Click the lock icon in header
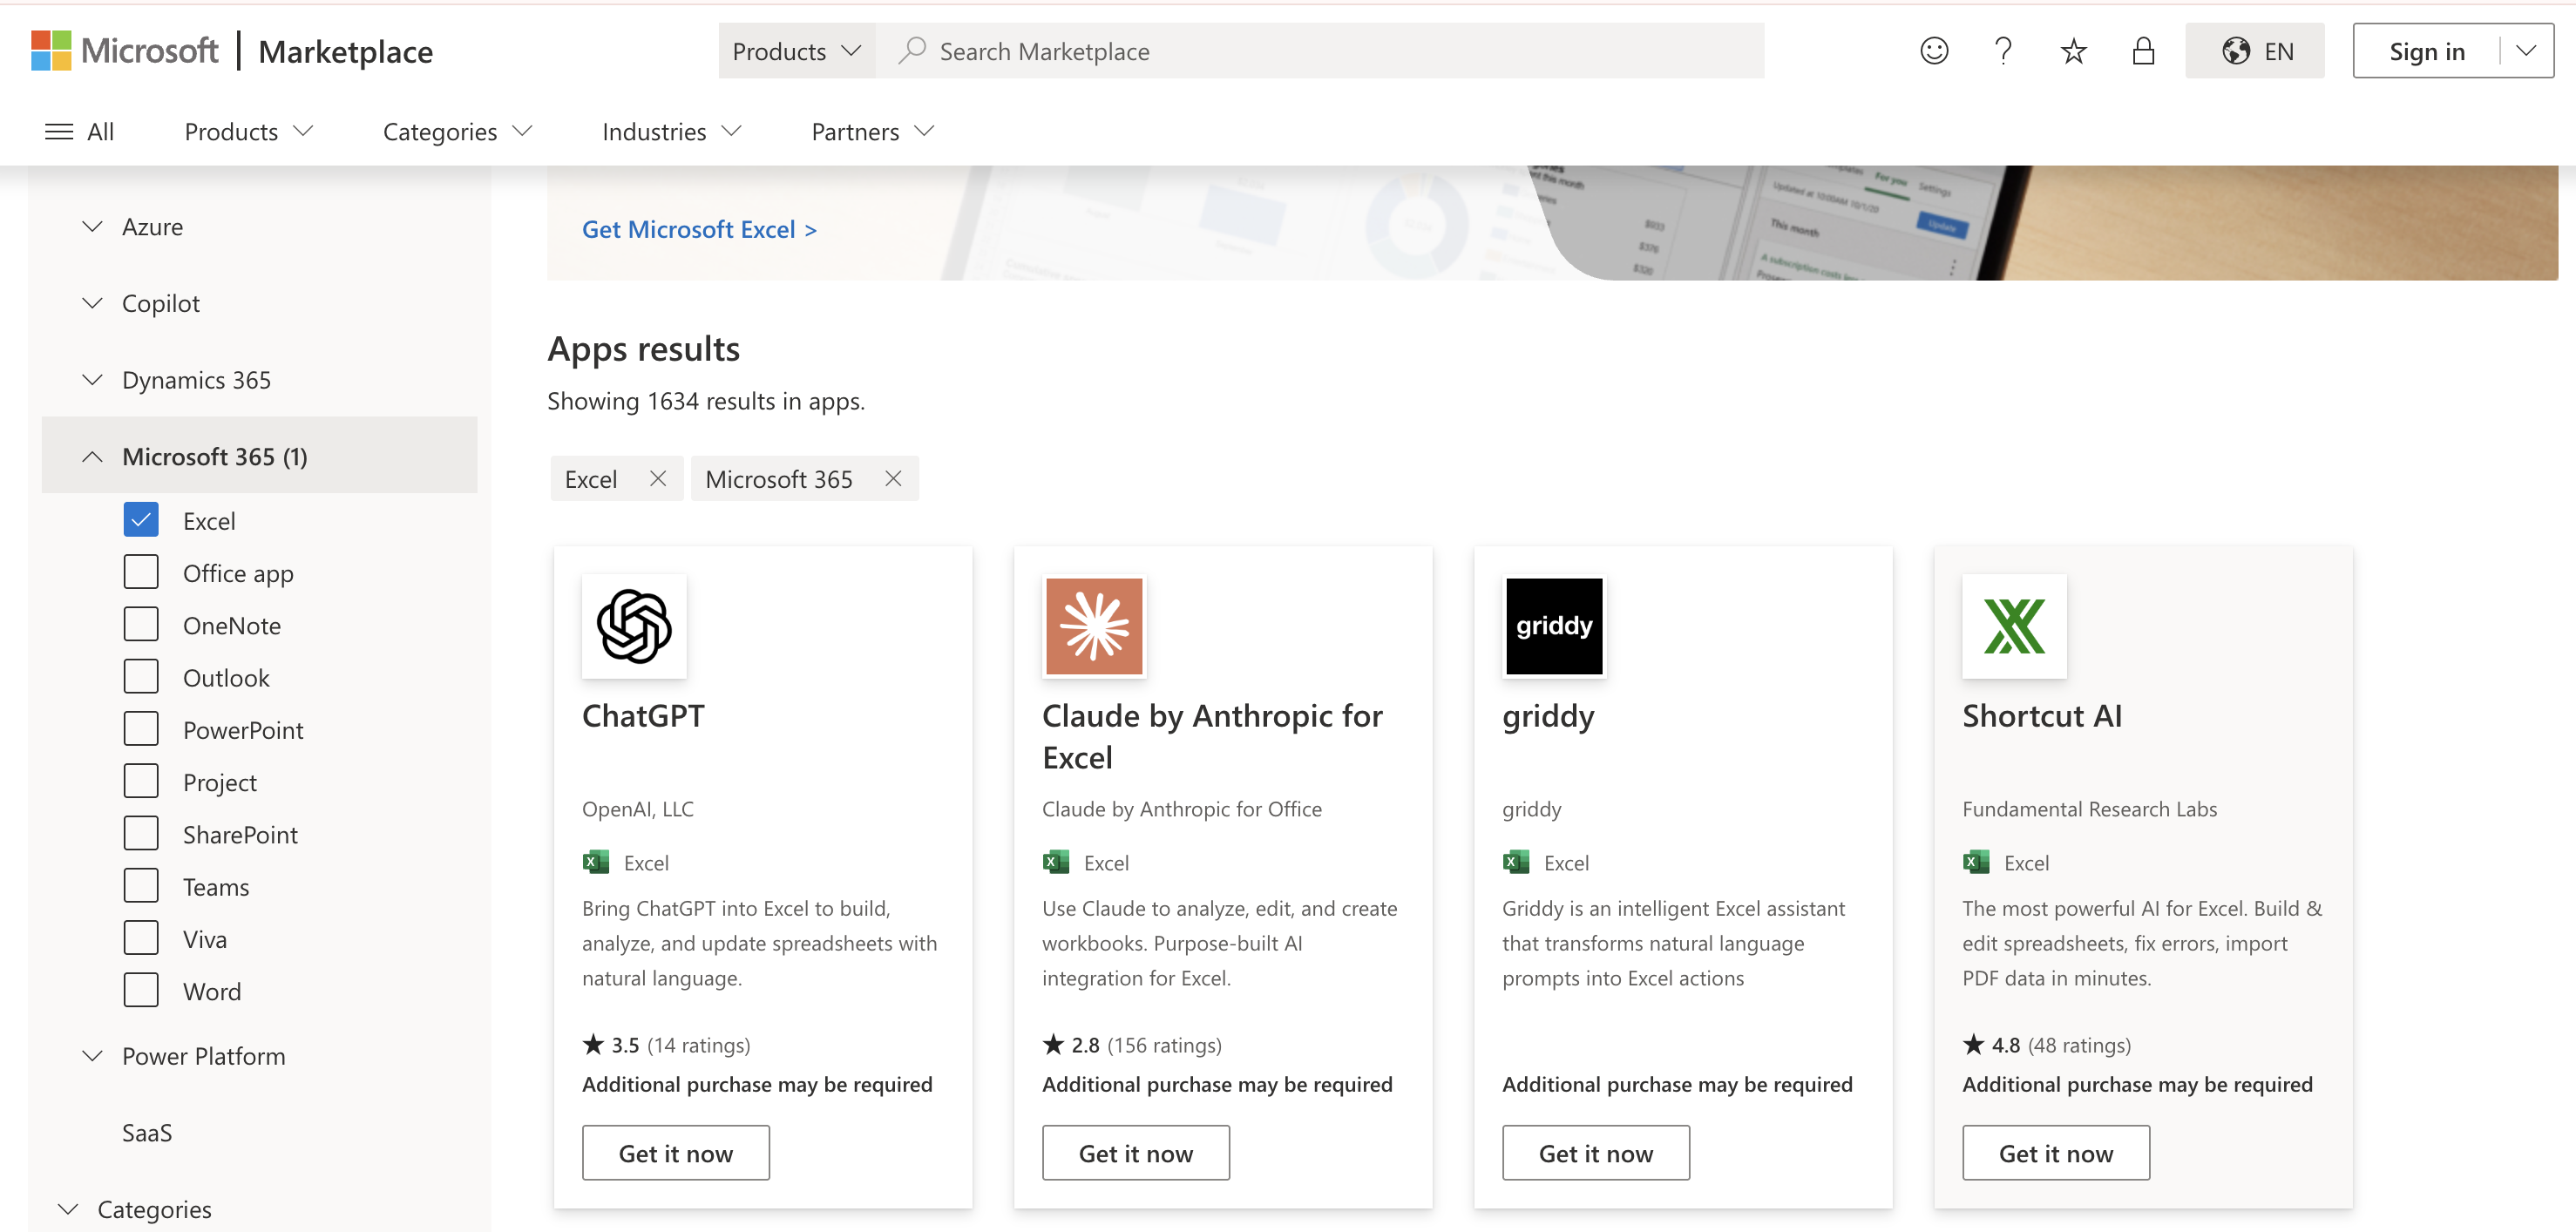The width and height of the screenshot is (2576, 1232). [2143, 51]
